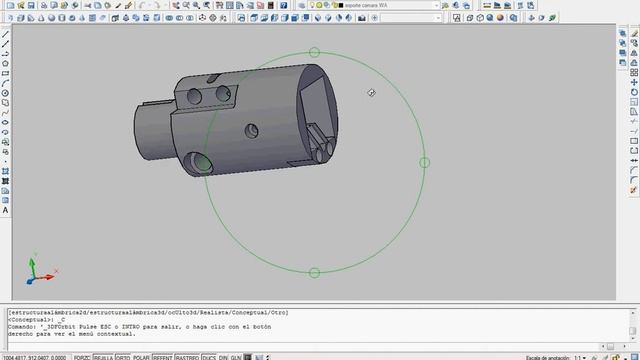Click the '_3DFOrbit' command history line
640x360 pixels.
(140, 327)
